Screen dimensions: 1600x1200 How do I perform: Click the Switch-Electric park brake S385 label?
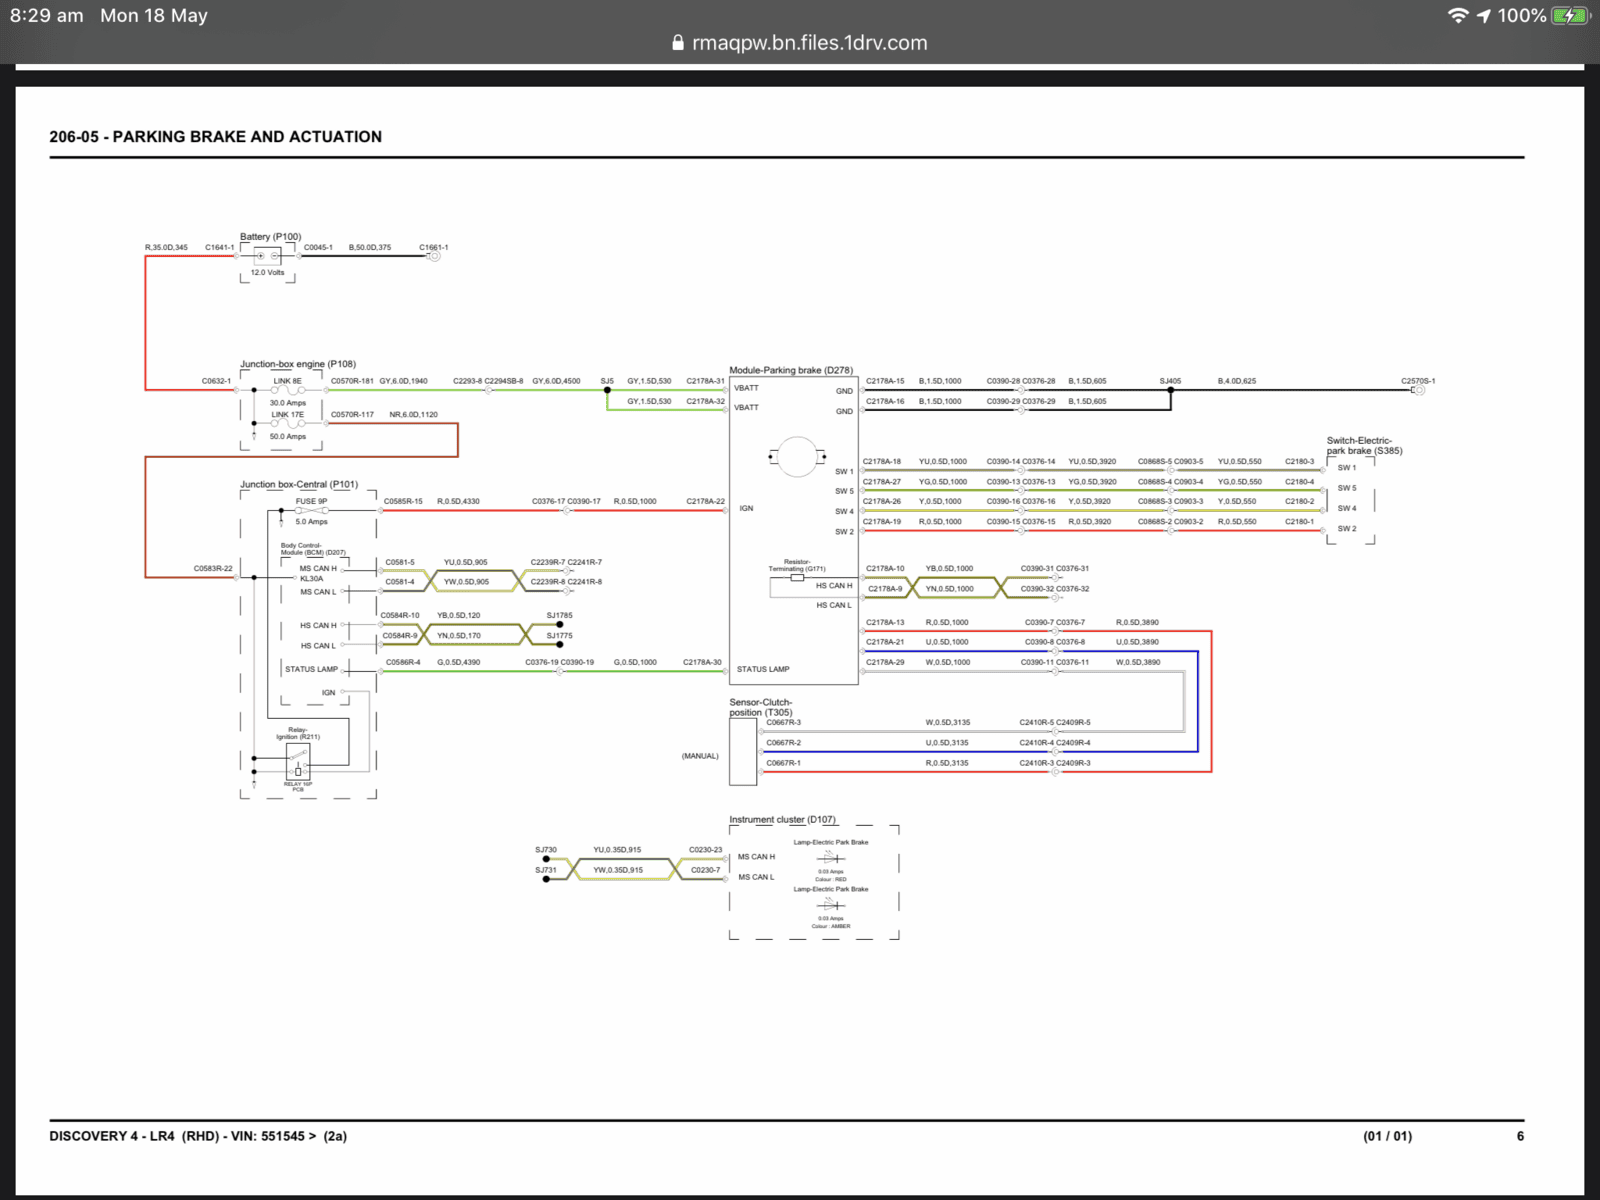coord(1364,445)
